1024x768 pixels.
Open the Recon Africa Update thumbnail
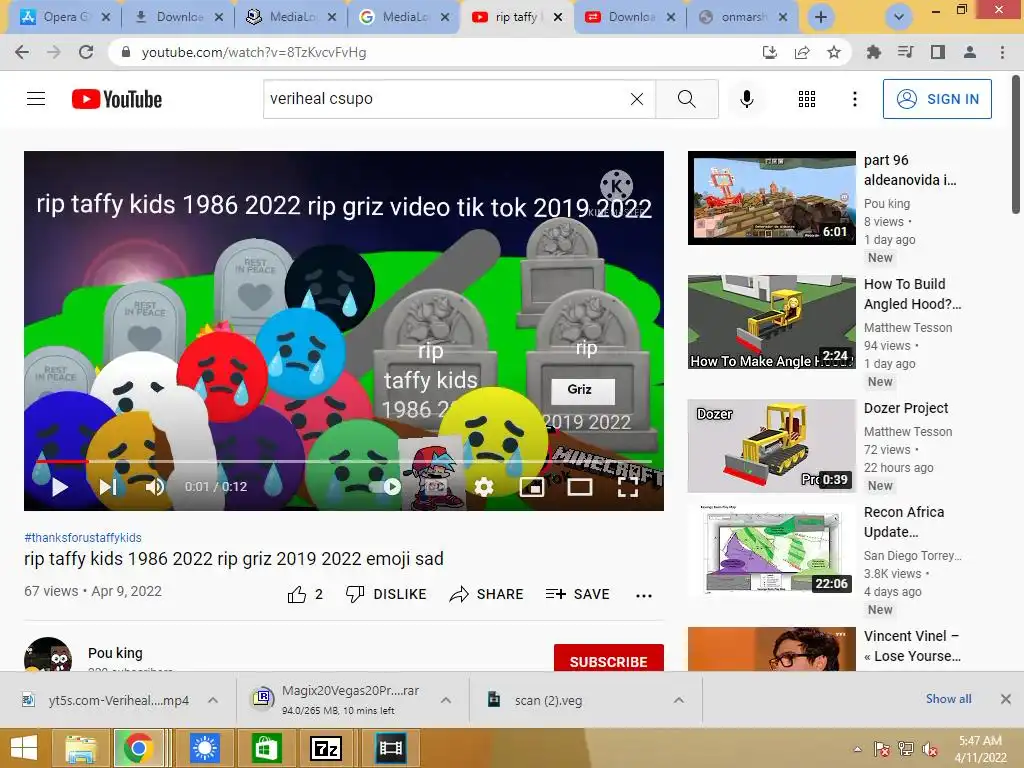point(771,551)
